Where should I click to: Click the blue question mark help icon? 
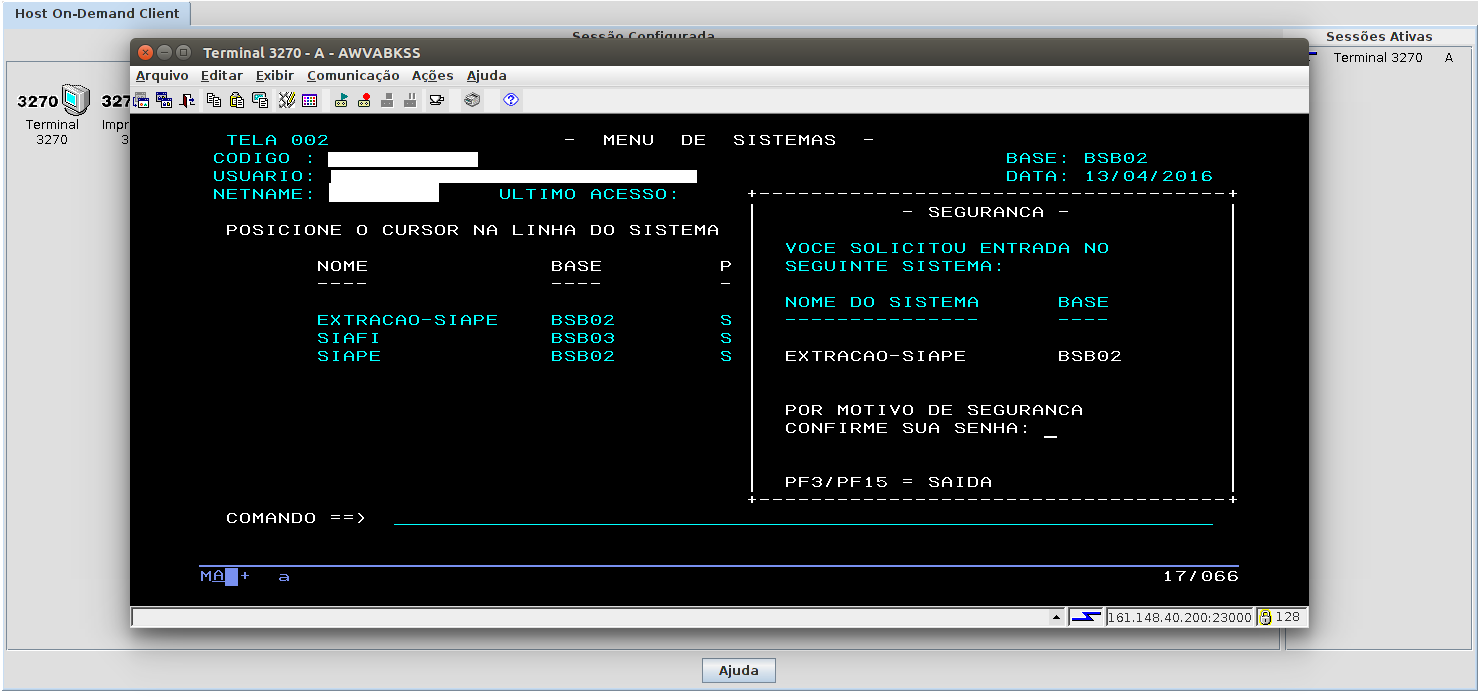[511, 100]
